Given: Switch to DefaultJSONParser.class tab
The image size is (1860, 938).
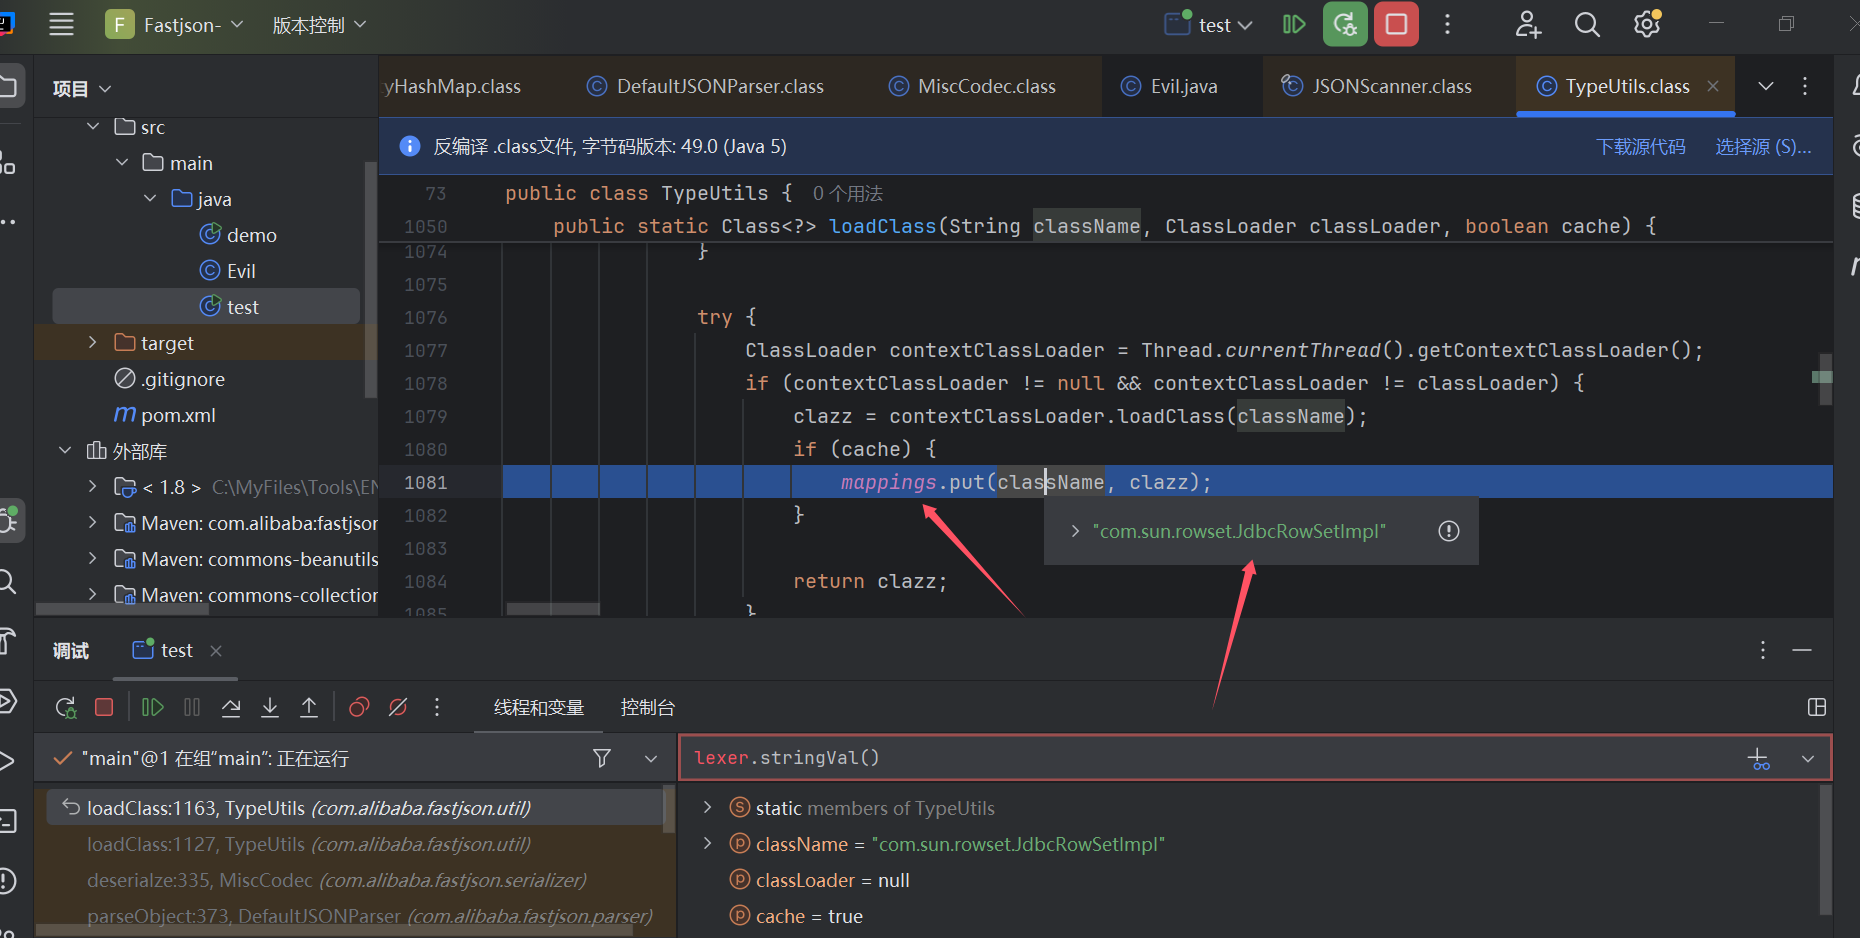Looking at the screenshot, I should 706,86.
